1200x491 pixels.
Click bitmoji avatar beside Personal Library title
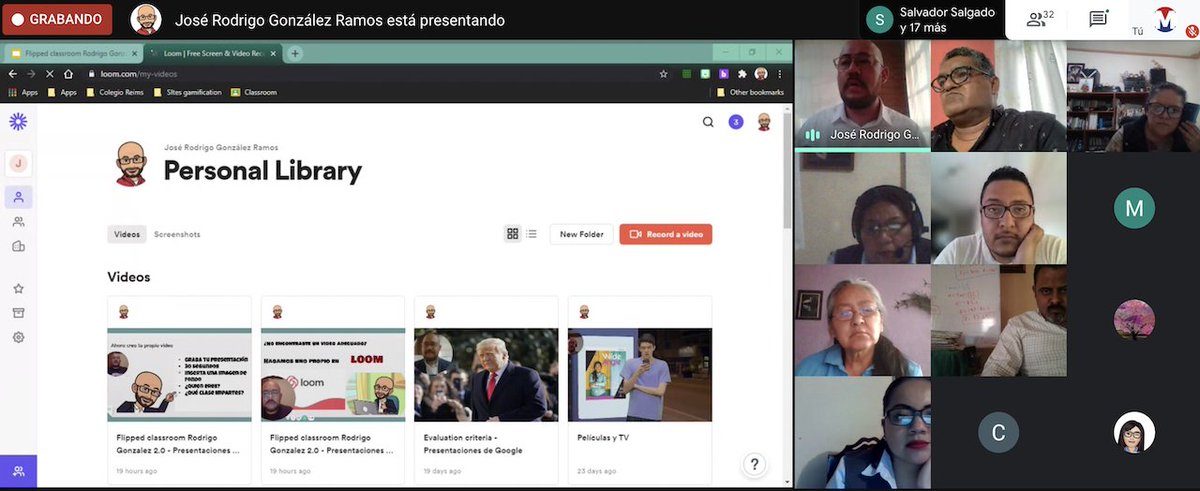click(130, 163)
